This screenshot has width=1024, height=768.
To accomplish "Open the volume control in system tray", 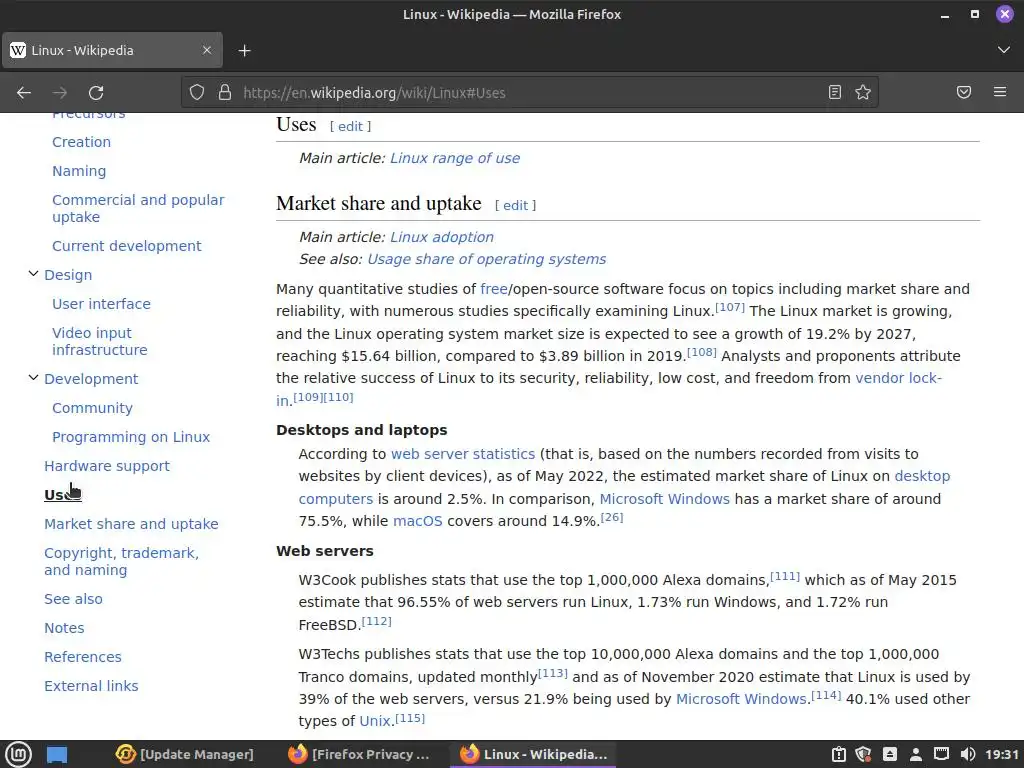I will pos(967,754).
